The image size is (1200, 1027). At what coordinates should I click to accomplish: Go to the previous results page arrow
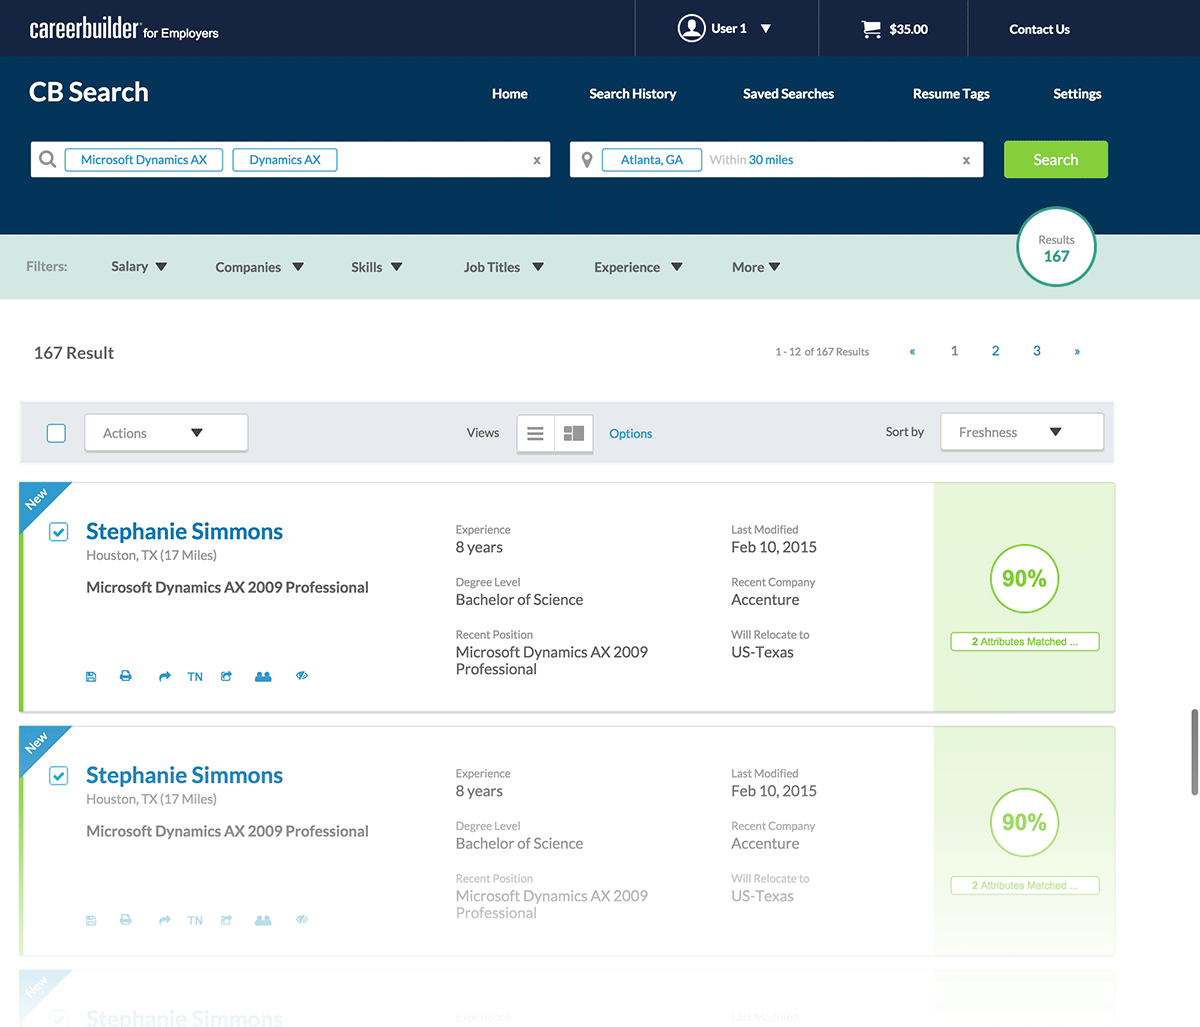click(x=912, y=352)
